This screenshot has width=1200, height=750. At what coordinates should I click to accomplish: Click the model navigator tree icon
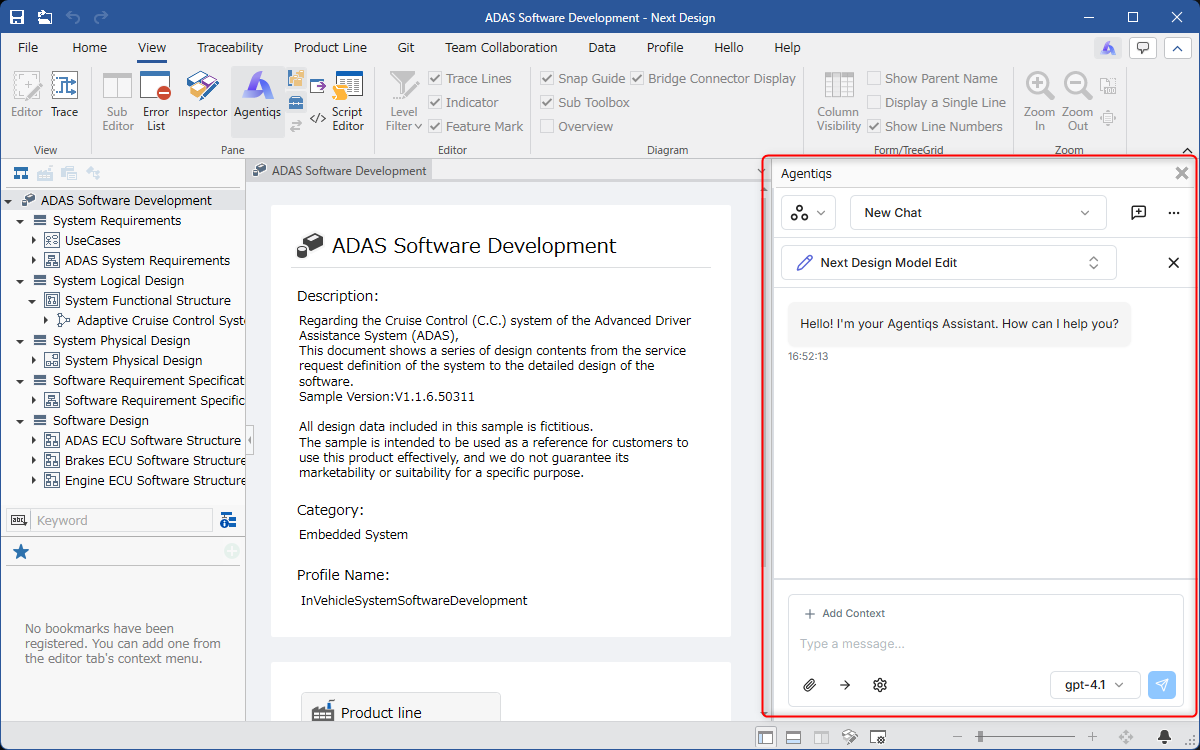click(20, 173)
